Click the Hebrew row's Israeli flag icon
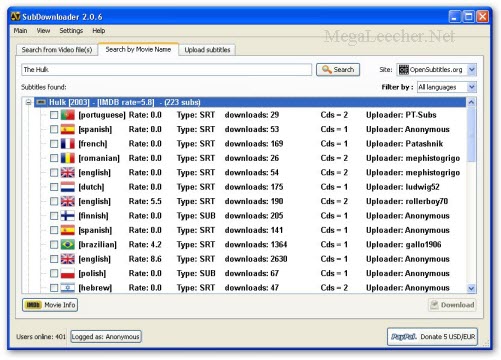Screen dimensions: 501x360 pos(68,288)
